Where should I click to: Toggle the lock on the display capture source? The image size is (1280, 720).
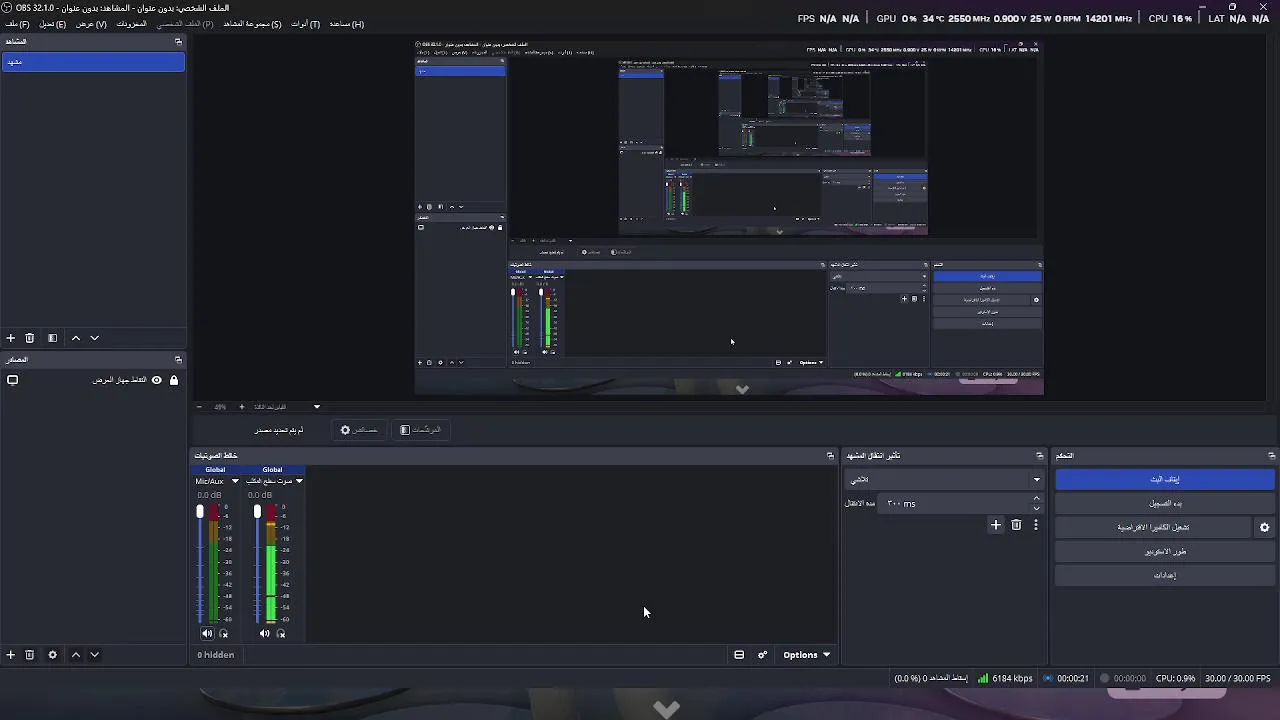point(174,380)
